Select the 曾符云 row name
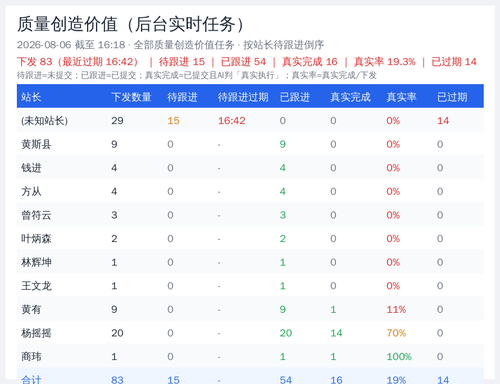 pos(36,215)
